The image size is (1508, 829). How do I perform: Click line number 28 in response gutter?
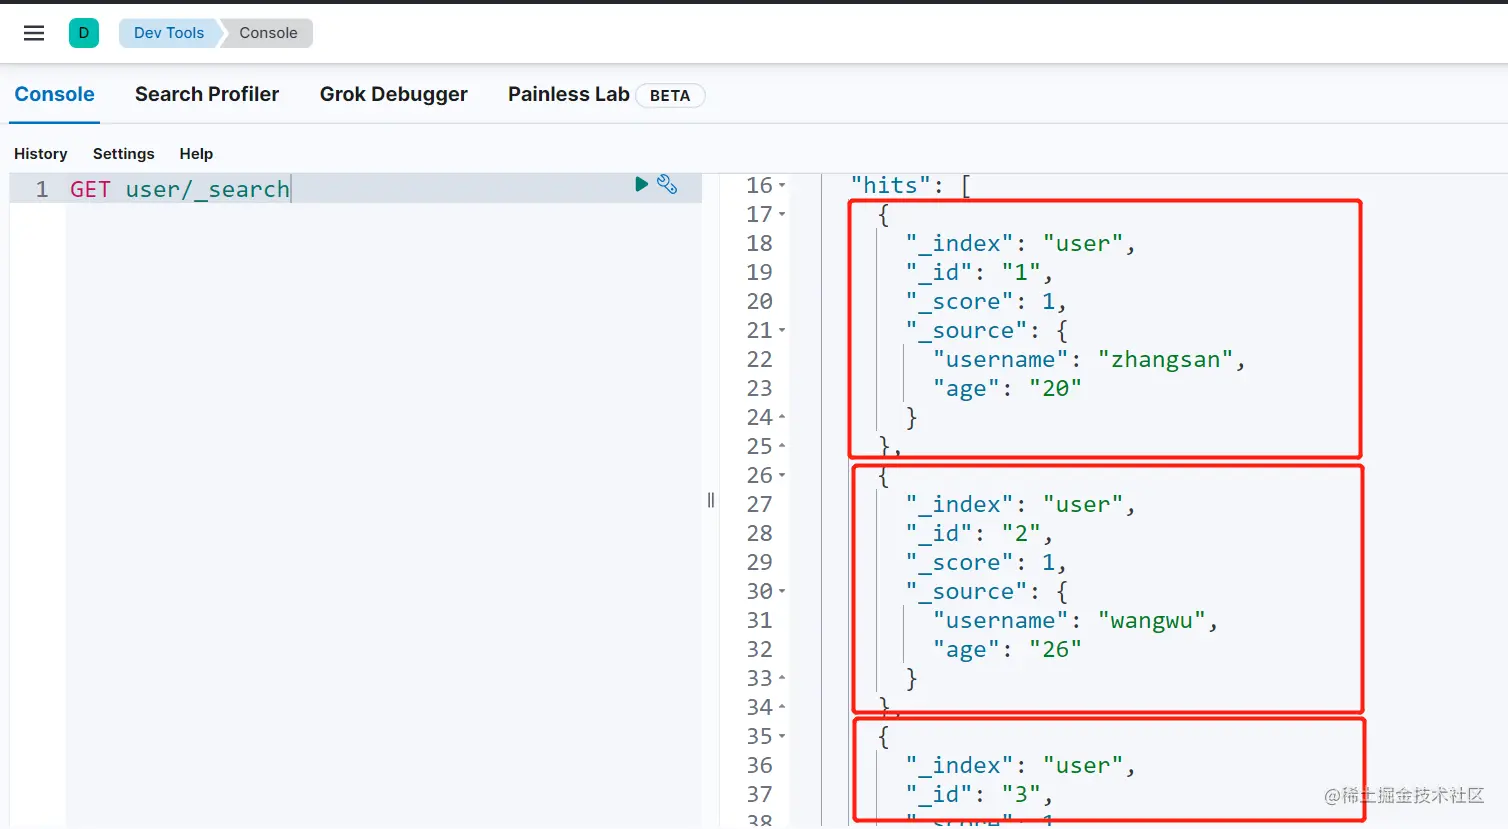(760, 534)
